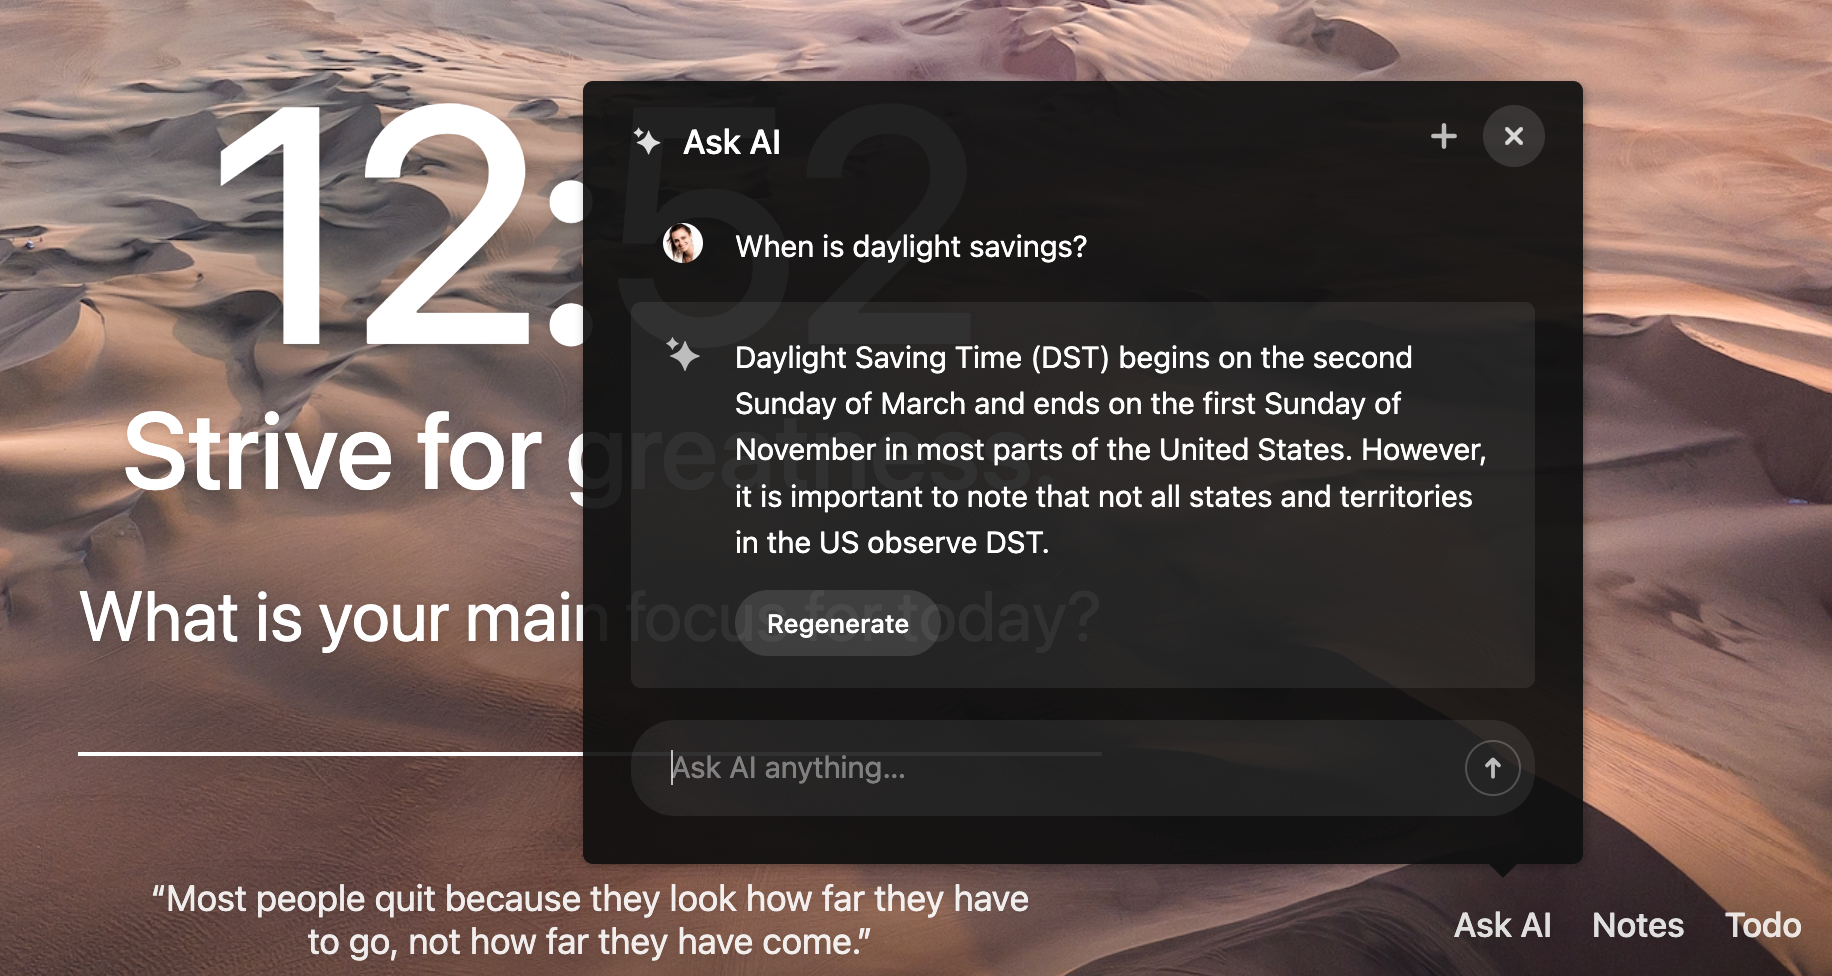Click the 'When is daylight savings?' message
The width and height of the screenshot is (1832, 976).
click(x=911, y=246)
